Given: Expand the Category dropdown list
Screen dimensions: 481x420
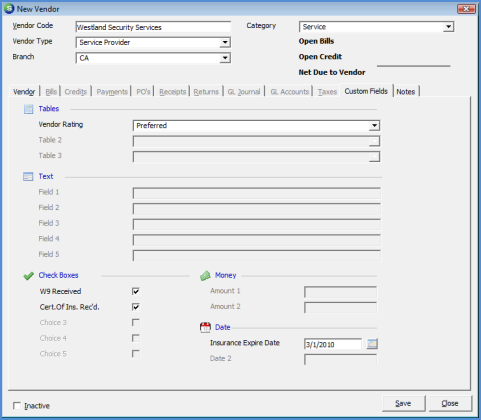Looking at the screenshot, I should 448,27.
